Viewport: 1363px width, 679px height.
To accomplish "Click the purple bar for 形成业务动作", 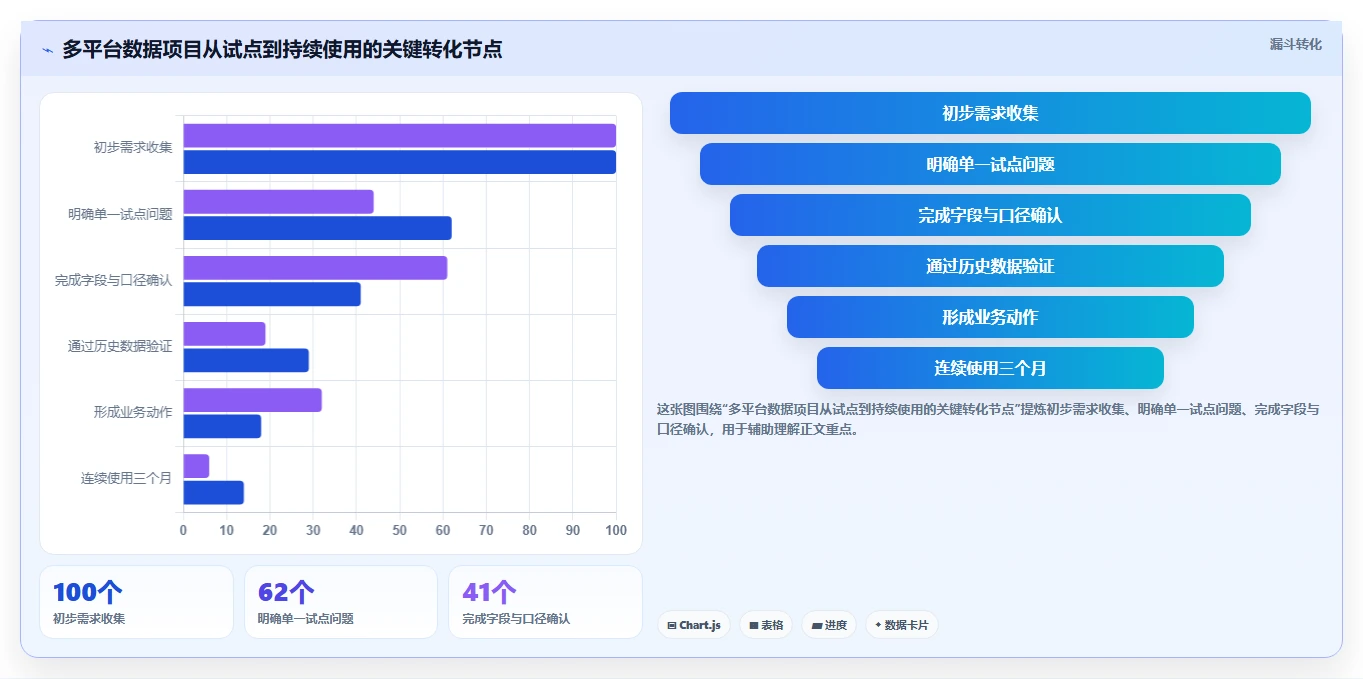I will [x=252, y=400].
